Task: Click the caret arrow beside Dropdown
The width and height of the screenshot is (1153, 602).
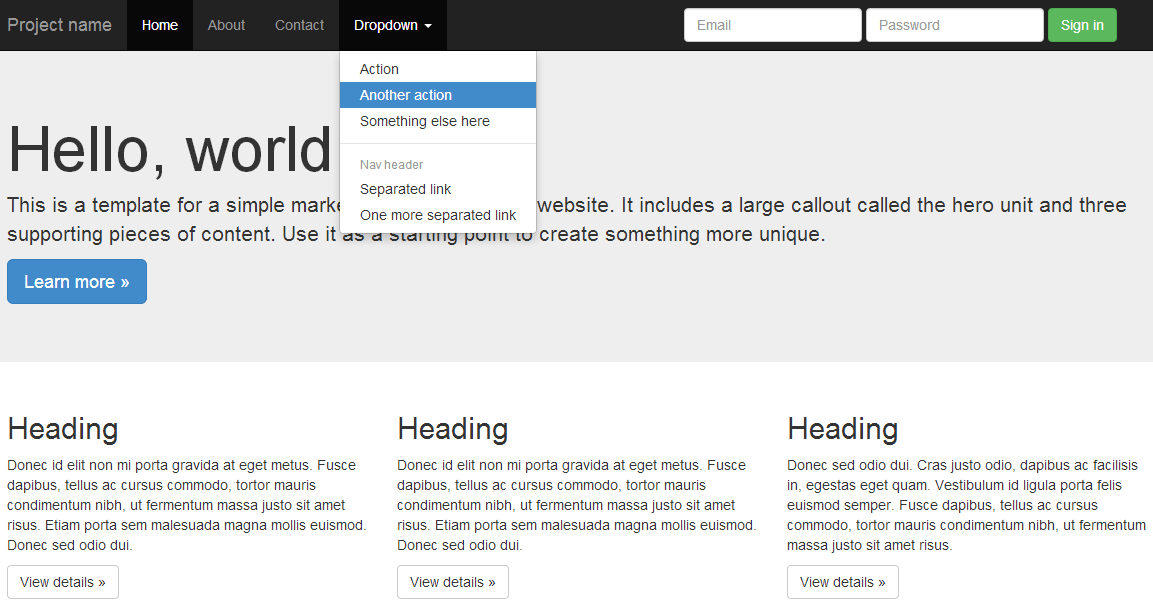Action: click(x=428, y=26)
